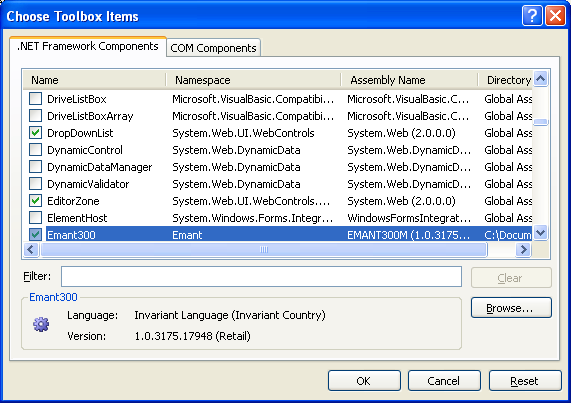
Task: Sort list by Name column header
Action: (94, 80)
